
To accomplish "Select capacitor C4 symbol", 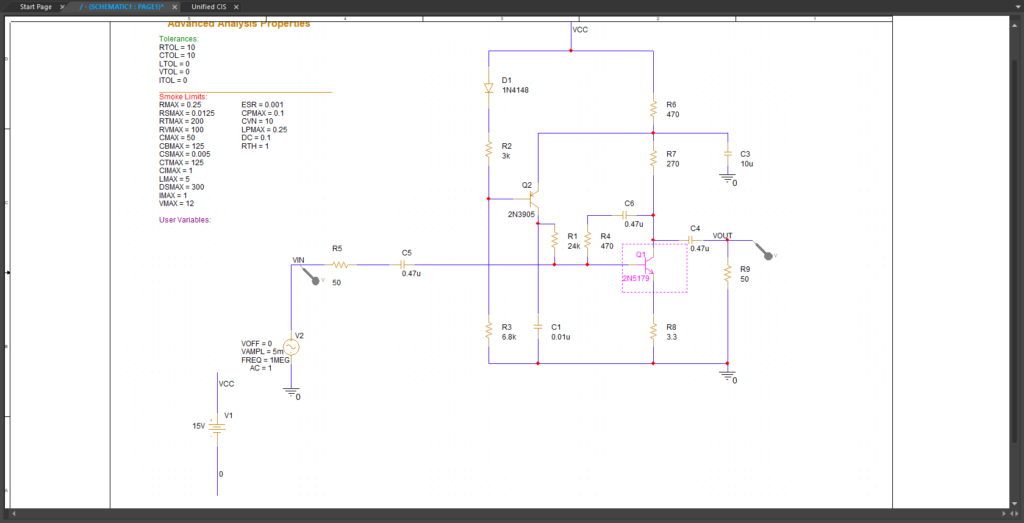I will [x=691, y=240].
